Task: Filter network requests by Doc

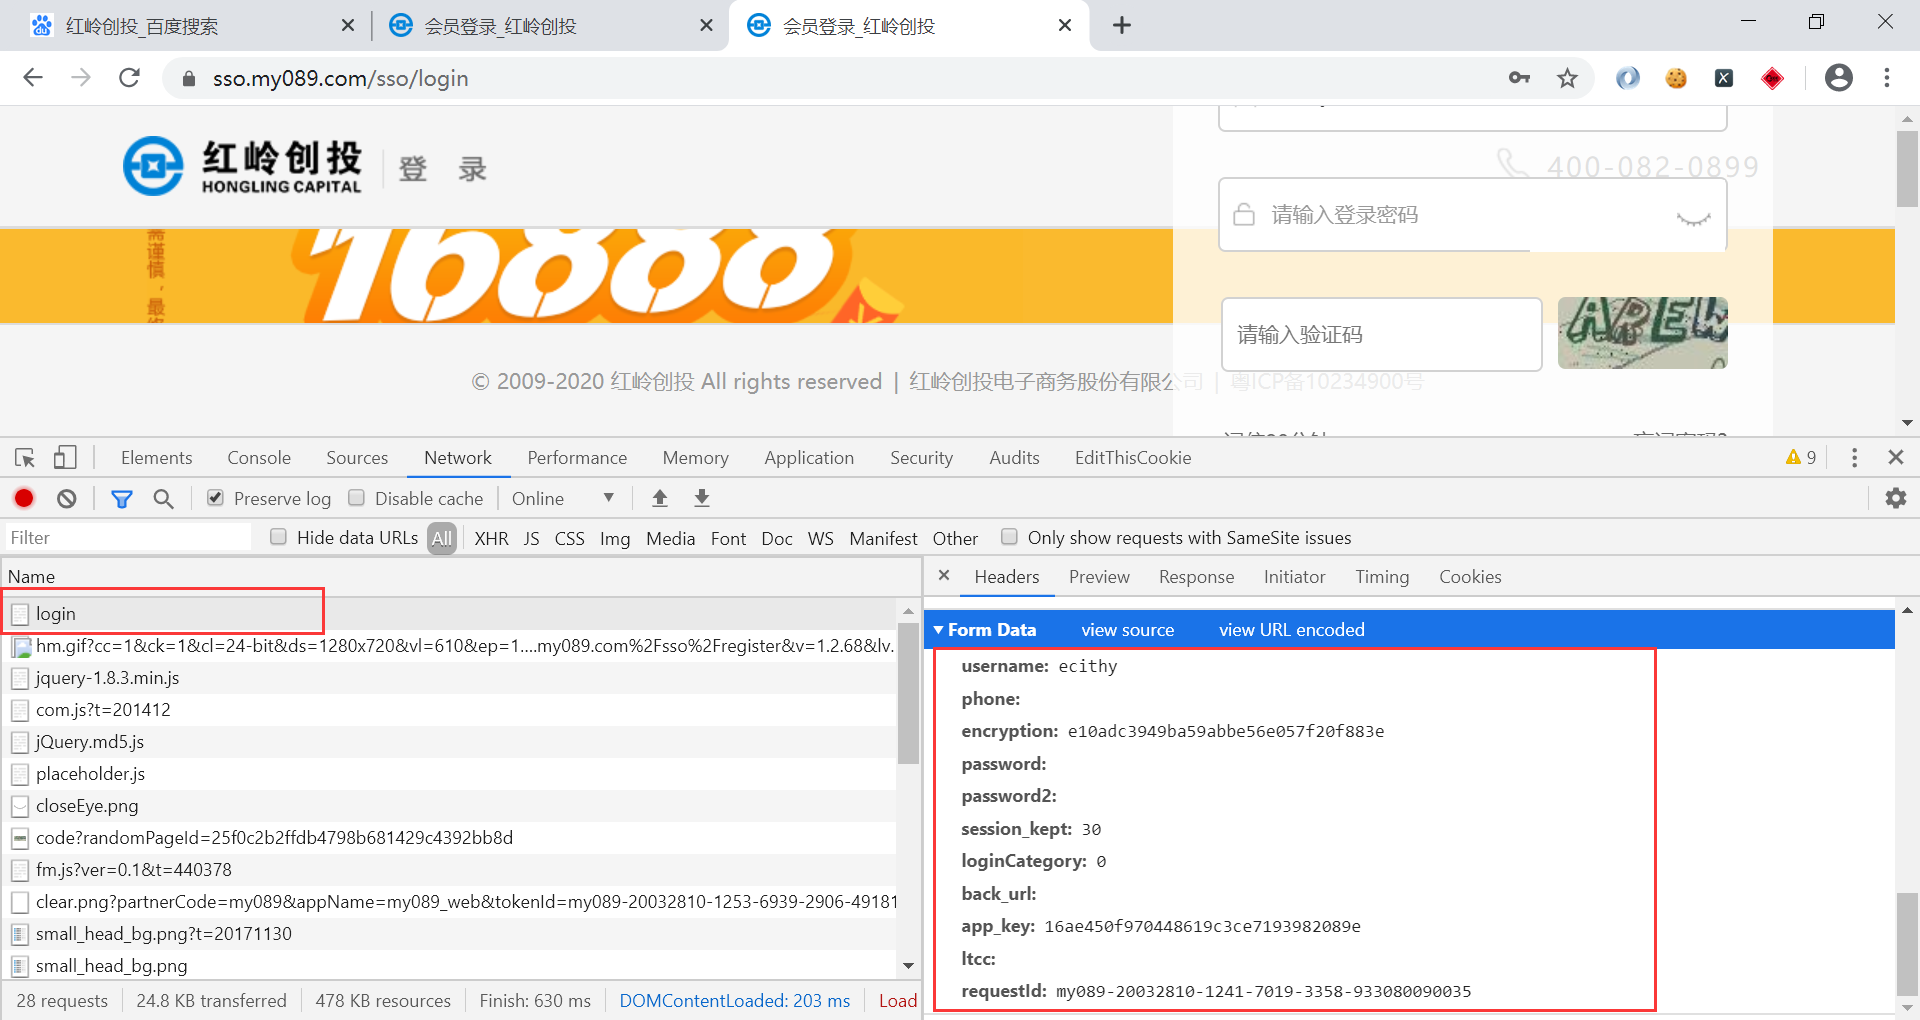Action: click(x=776, y=538)
